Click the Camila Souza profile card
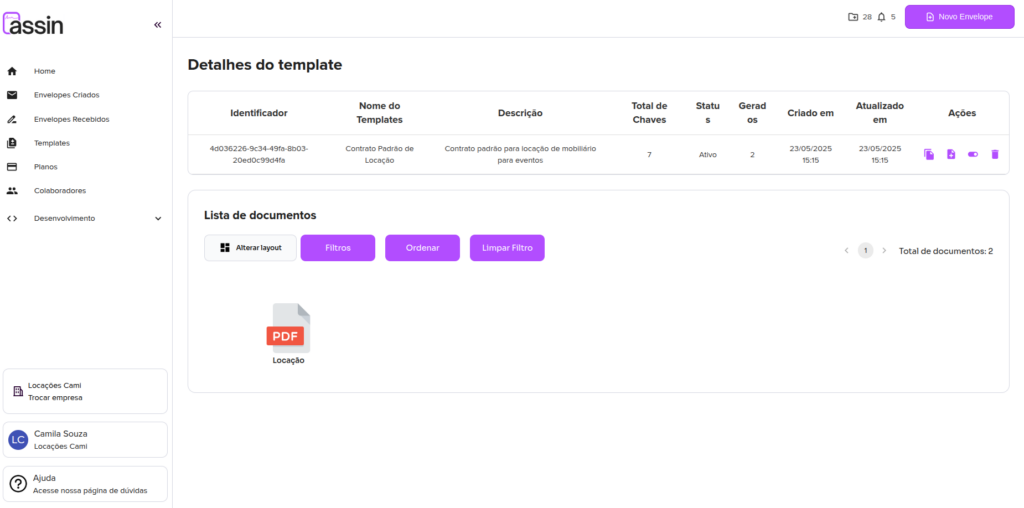 tap(85, 440)
